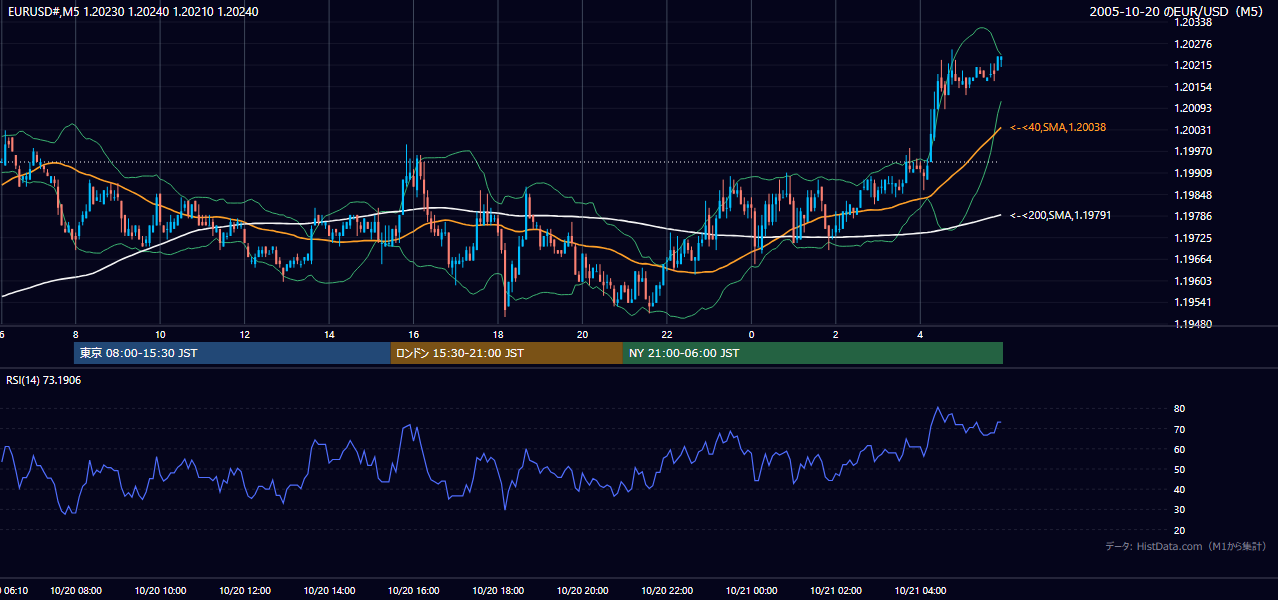Click the white 200,SMA,1.19791 label
1278x600 pixels.
(1061, 215)
